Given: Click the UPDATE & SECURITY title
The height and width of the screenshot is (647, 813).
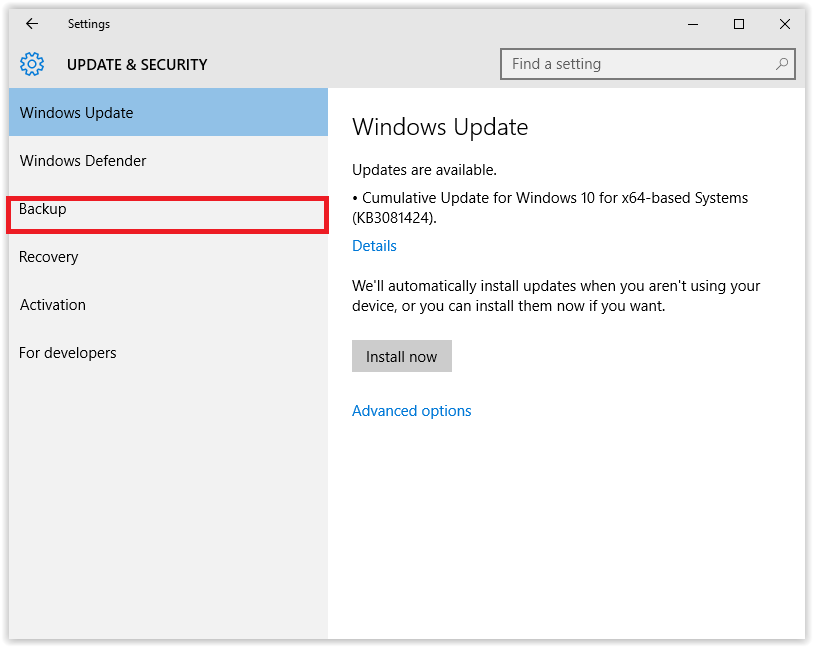Looking at the screenshot, I should pos(137,65).
